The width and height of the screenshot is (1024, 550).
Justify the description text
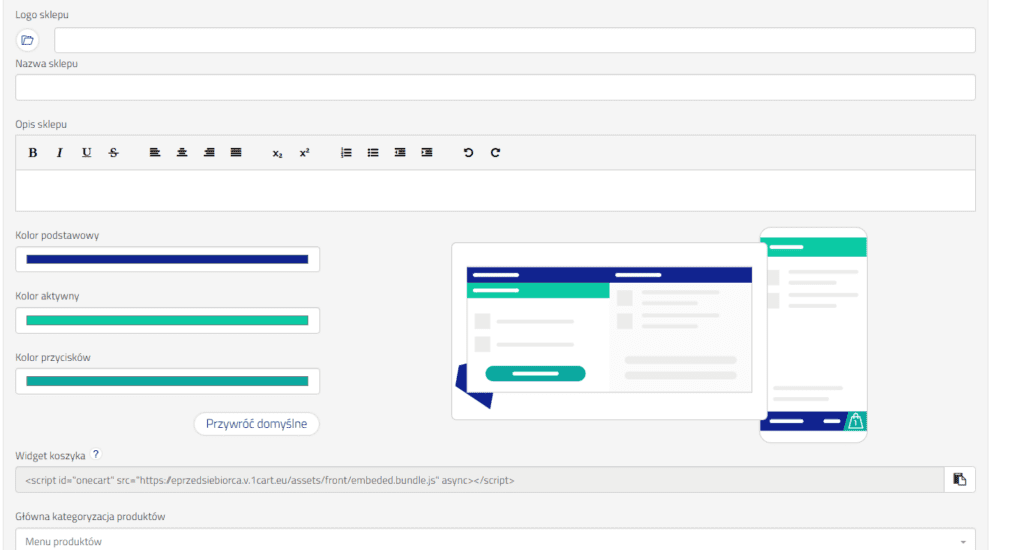click(236, 153)
